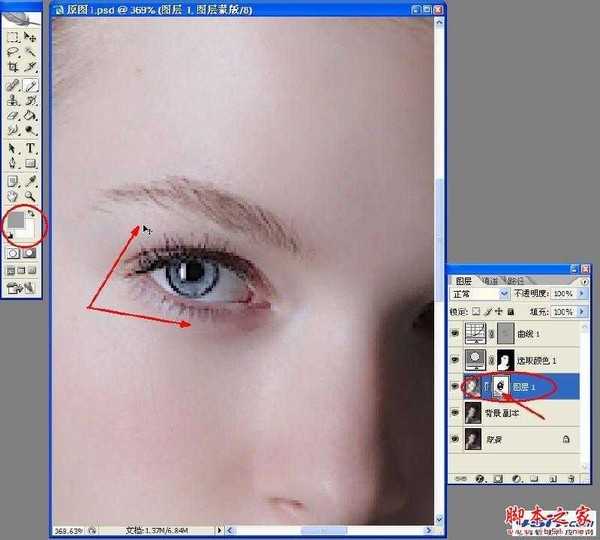
Task: Add a layer mask button
Action: pyautogui.click(x=498, y=478)
